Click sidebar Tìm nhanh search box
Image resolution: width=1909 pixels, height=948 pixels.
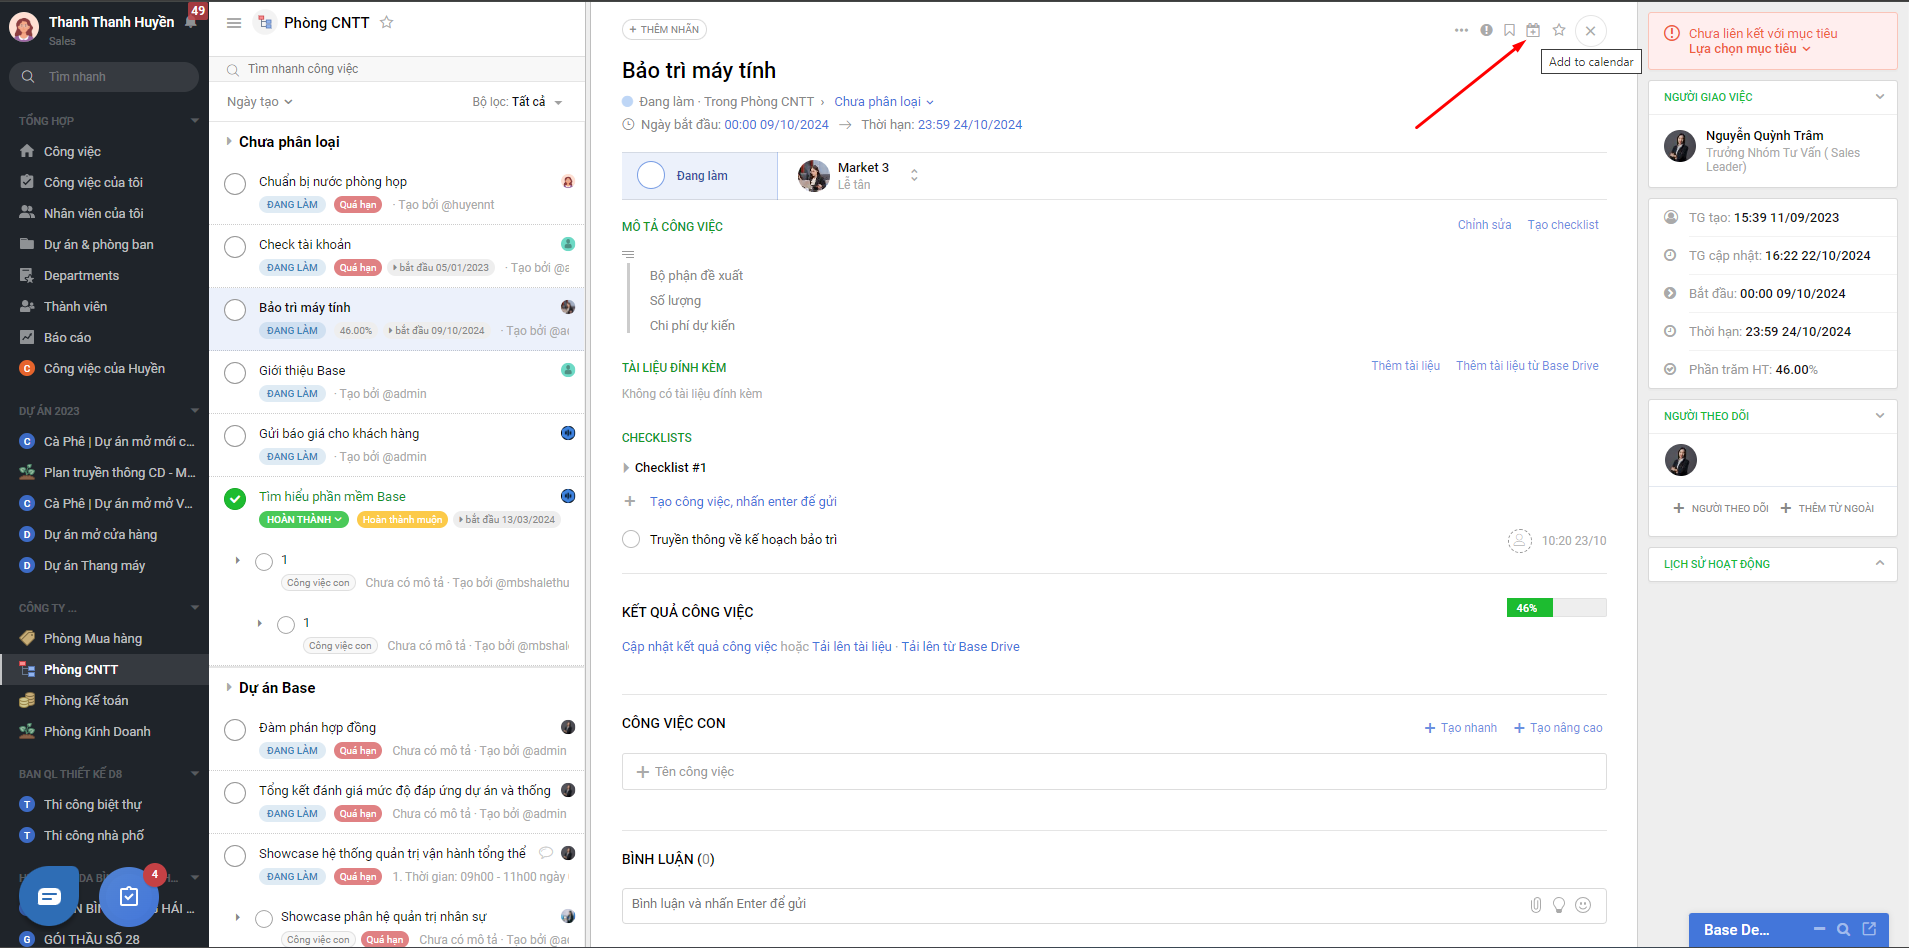pyautogui.click(x=104, y=77)
